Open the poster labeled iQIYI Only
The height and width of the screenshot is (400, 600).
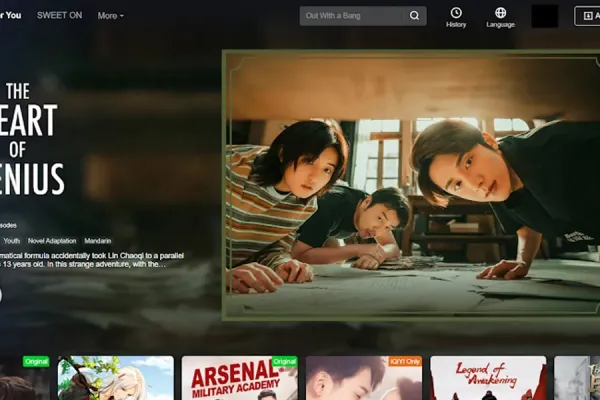(x=364, y=378)
